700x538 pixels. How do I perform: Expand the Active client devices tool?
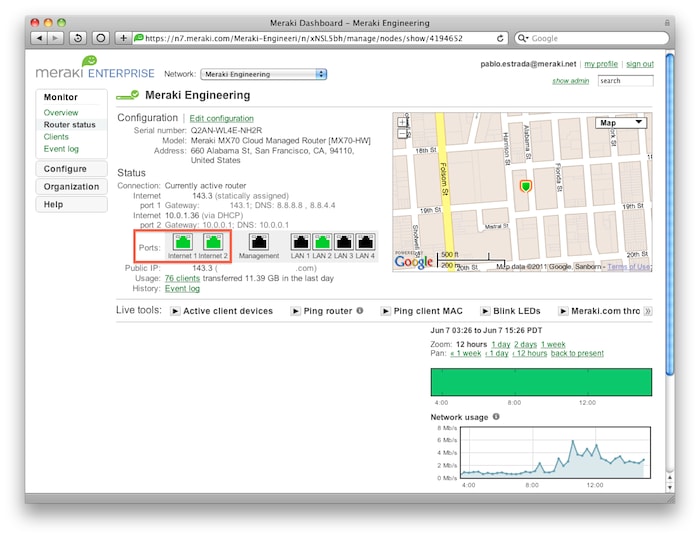tap(175, 311)
